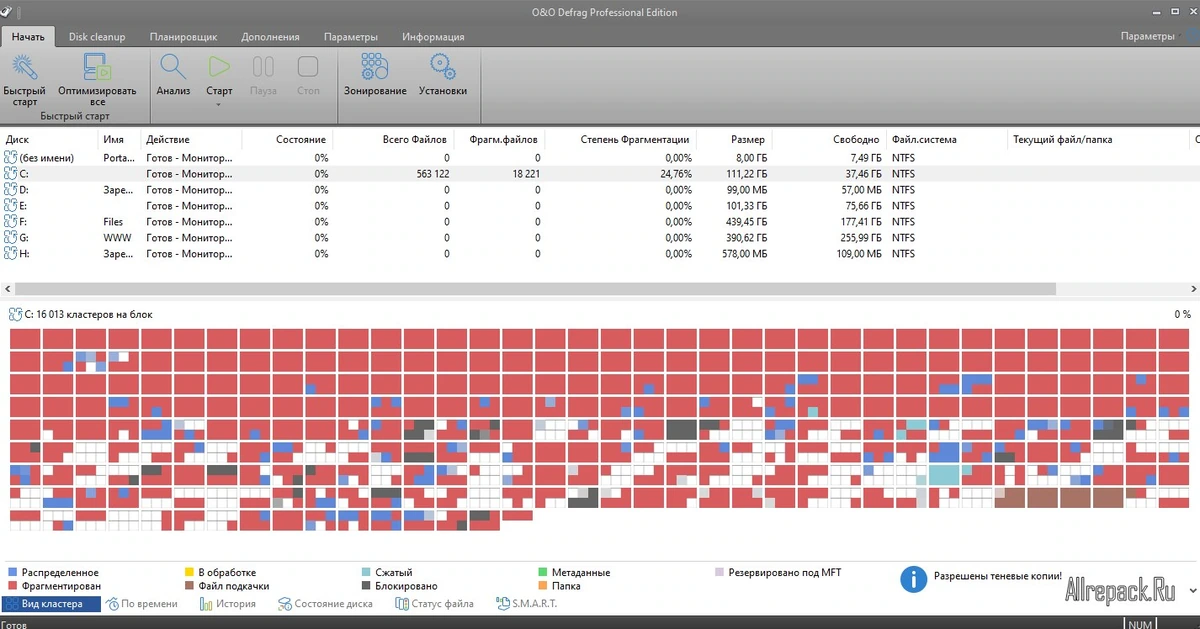
Task: Sort by Имя column header
Action: [120, 140]
